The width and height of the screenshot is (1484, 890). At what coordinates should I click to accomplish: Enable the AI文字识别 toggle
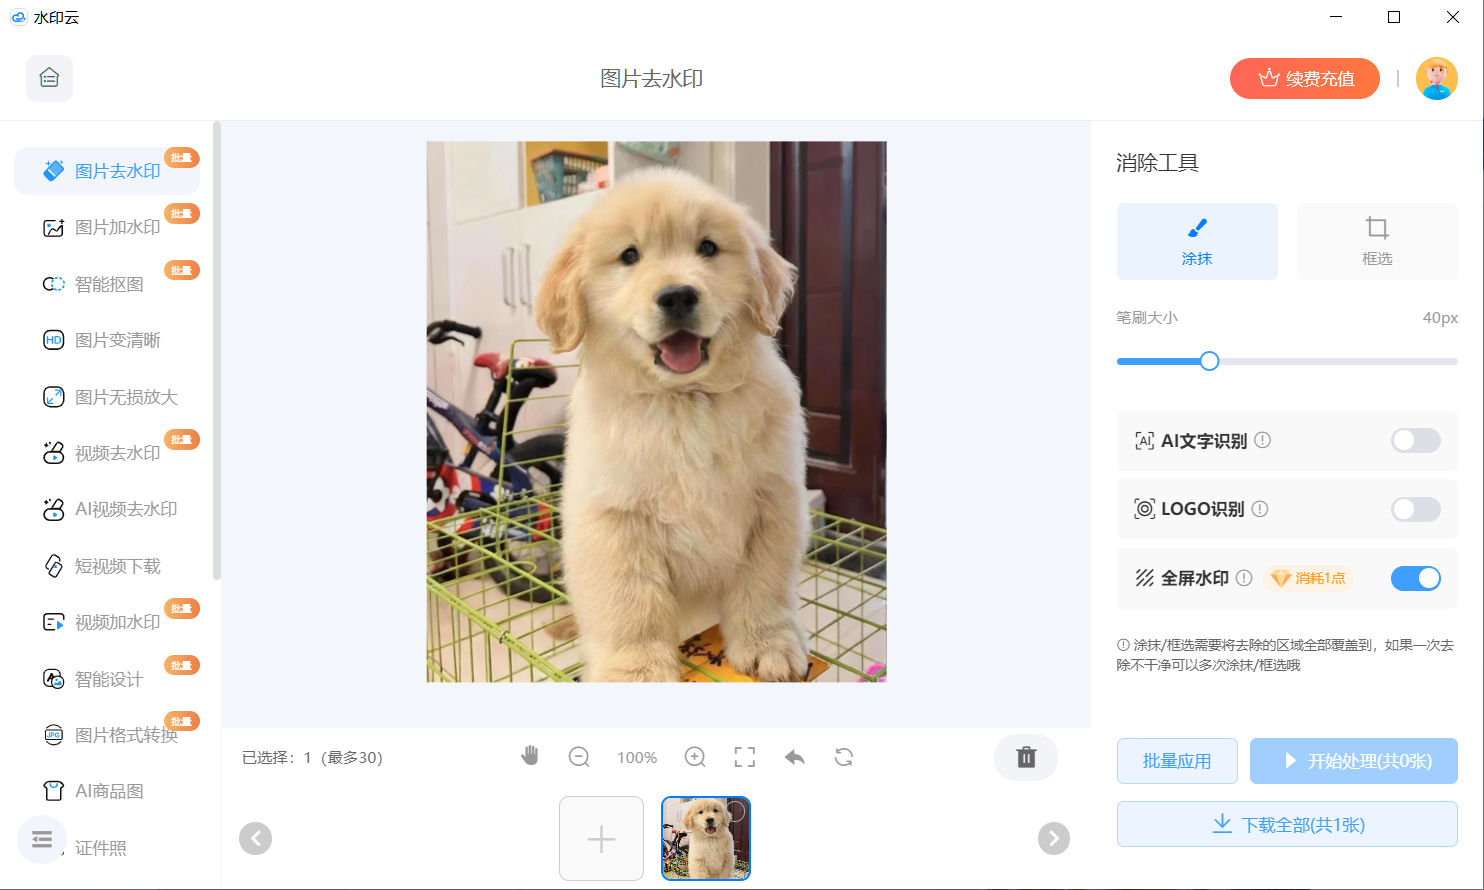coord(1415,440)
